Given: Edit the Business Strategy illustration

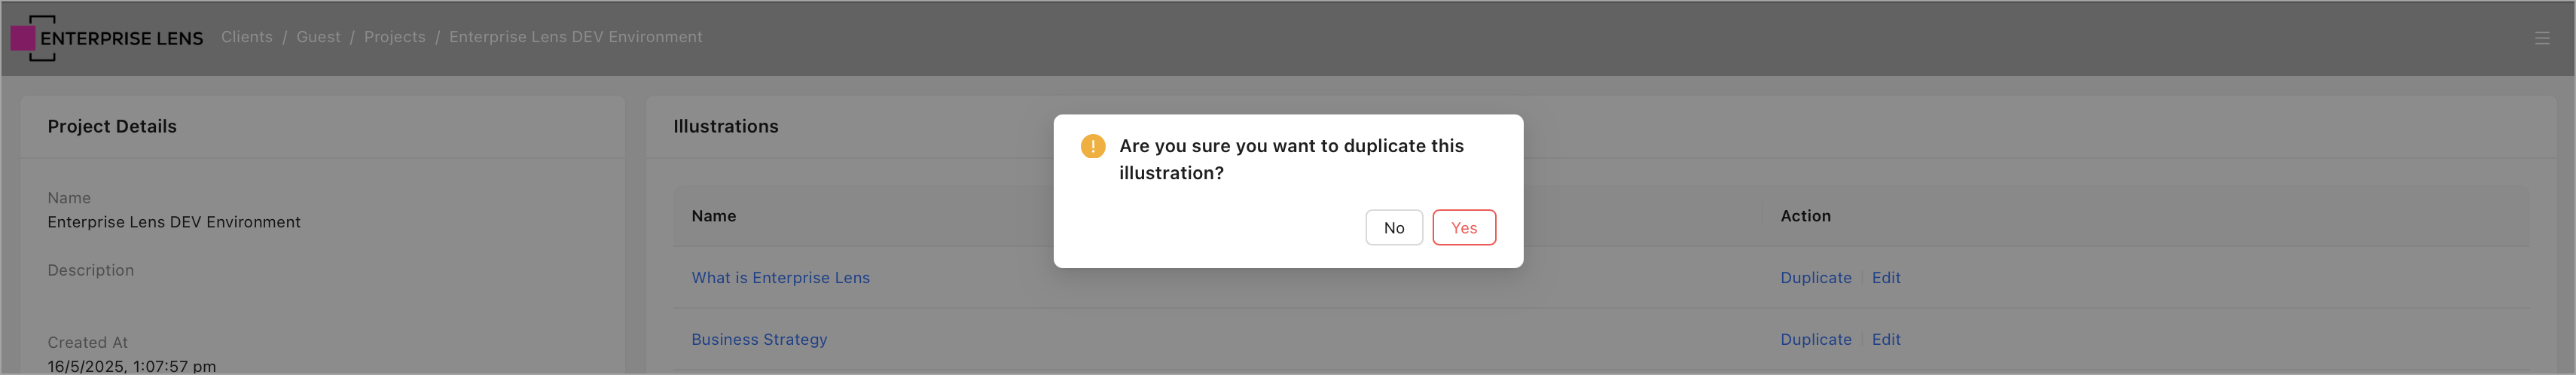Looking at the screenshot, I should 1885,340.
